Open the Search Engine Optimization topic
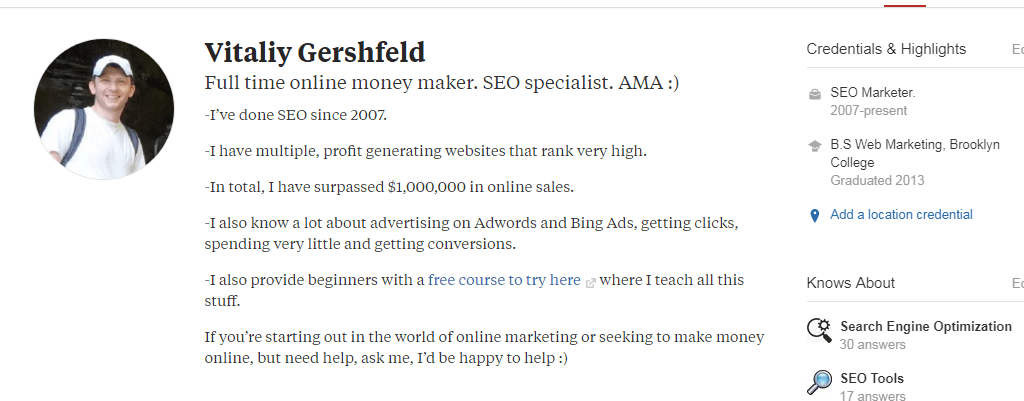This screenshot has height=401, width=1024. tap(925, 326)
